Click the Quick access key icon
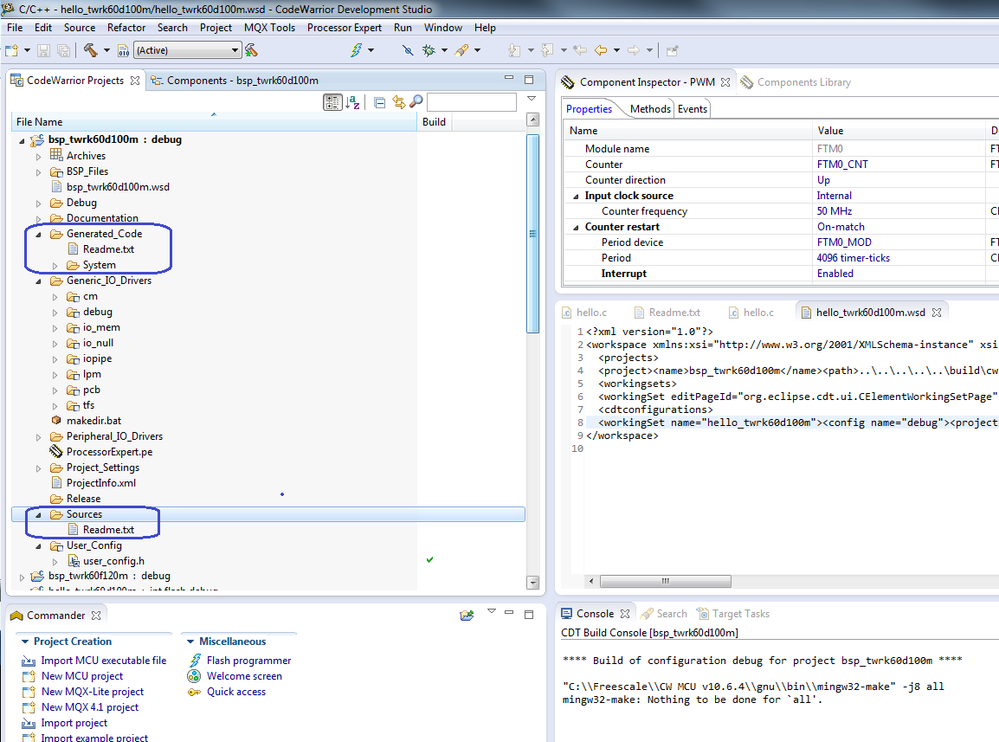Screen dimensions: 999x742 (x=195, y=692)
